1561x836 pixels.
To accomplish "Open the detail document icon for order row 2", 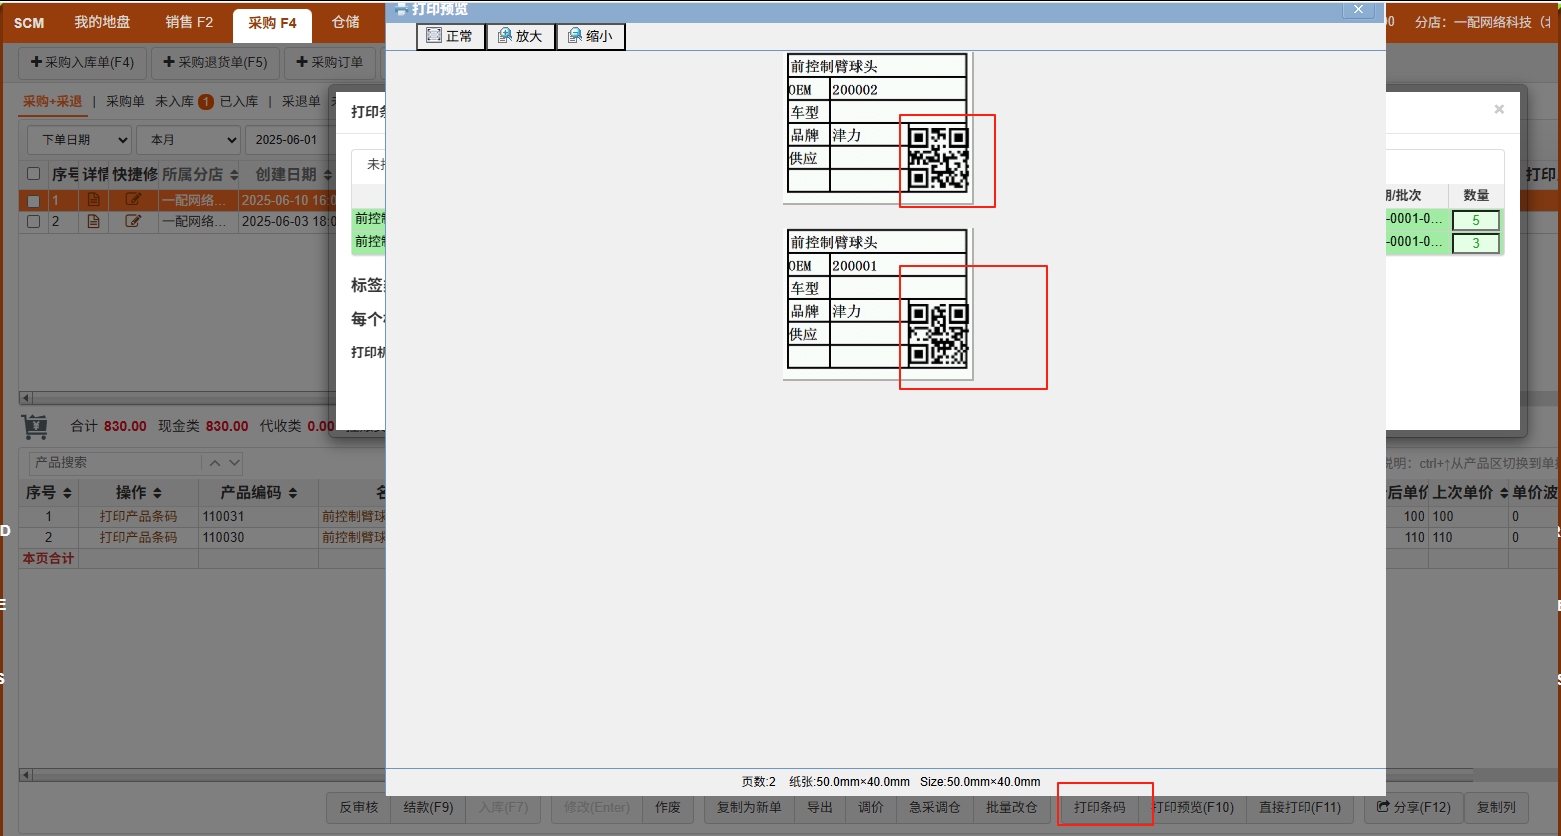I will (94, 221).
